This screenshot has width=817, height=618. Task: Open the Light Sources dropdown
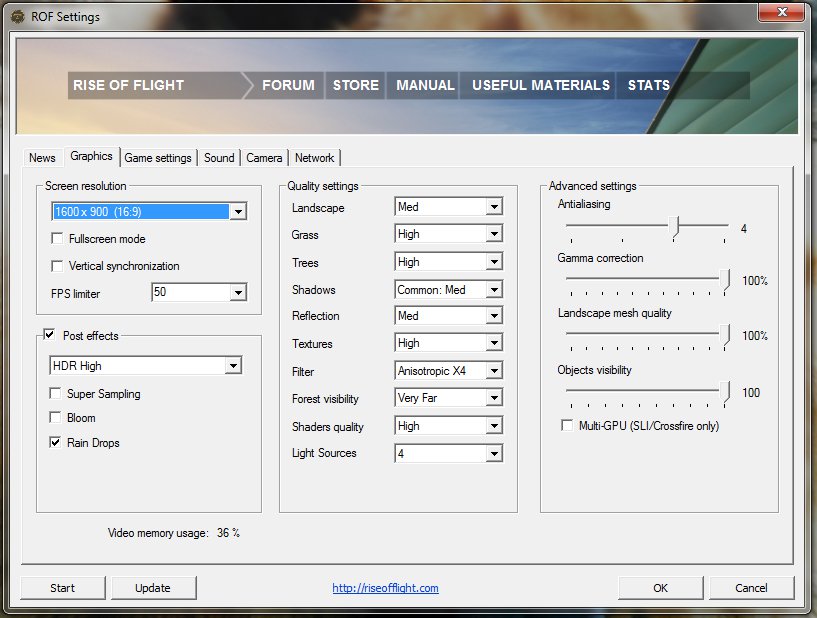(x=449, y=453)
